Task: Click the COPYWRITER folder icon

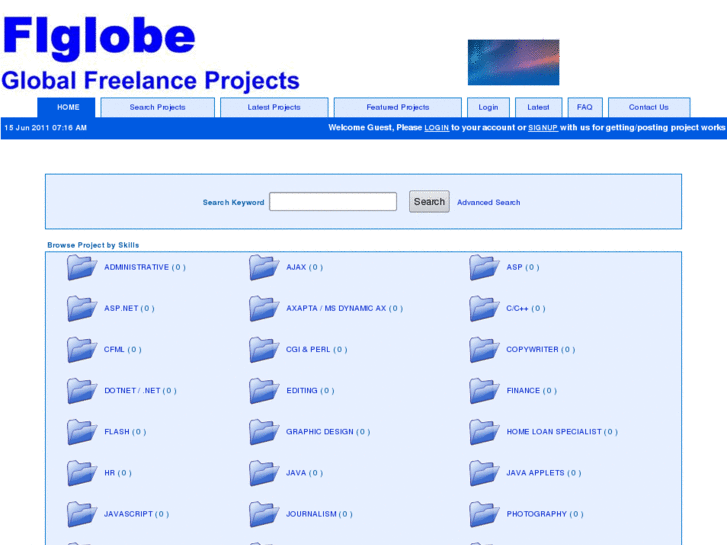Action: pos(484,350)
